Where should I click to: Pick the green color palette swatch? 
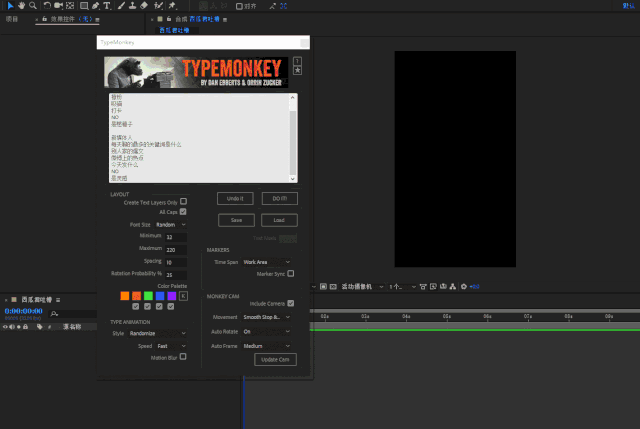click(x=148, y=296)
